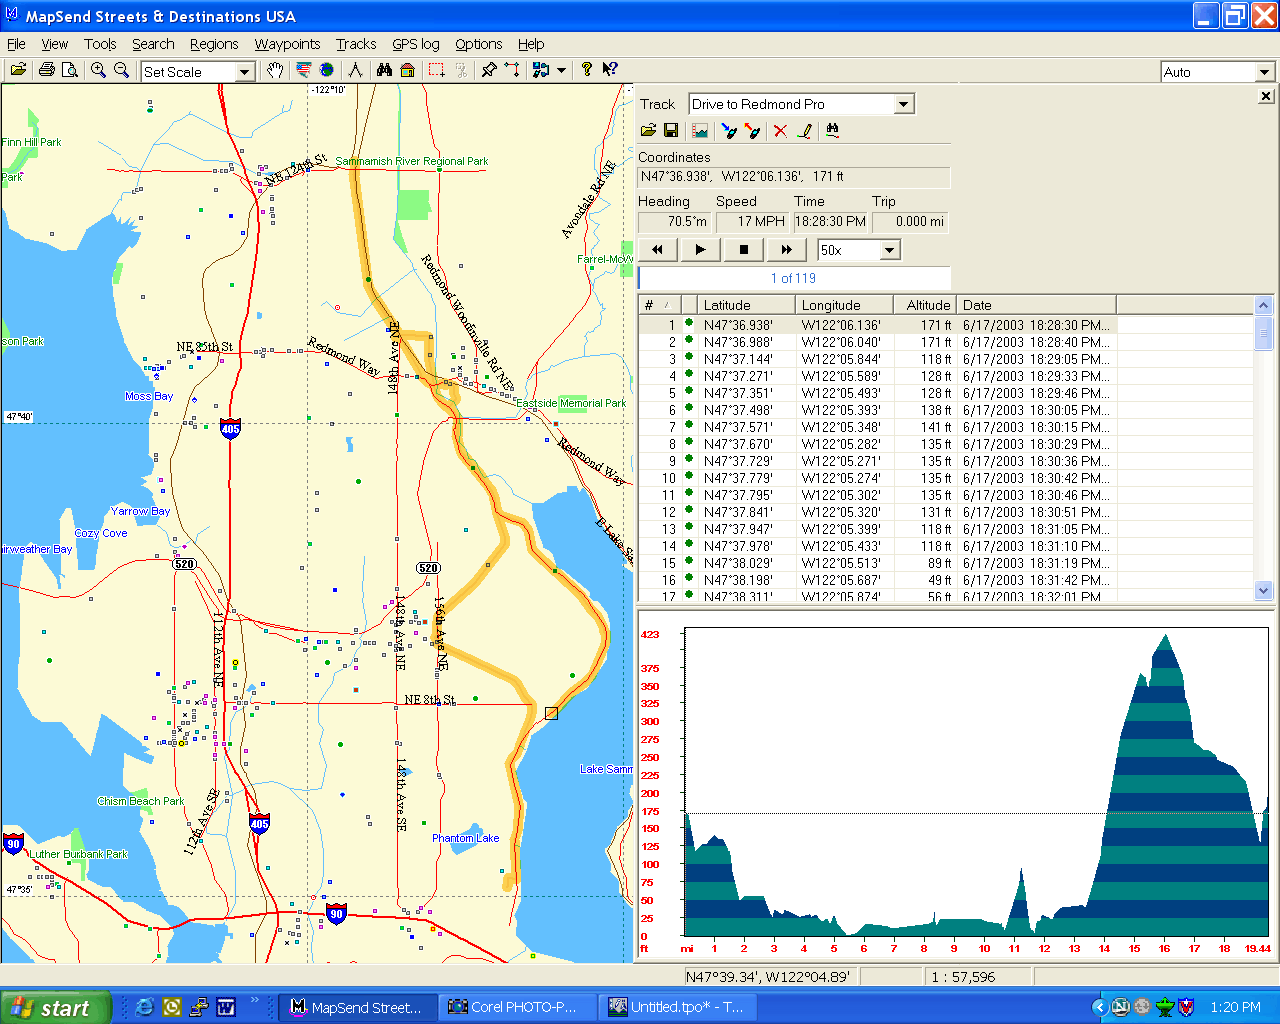1280x1024 pixels.
Task: Delete track using the red X icon
Action: pyautogui.click(x=780, y=131)
